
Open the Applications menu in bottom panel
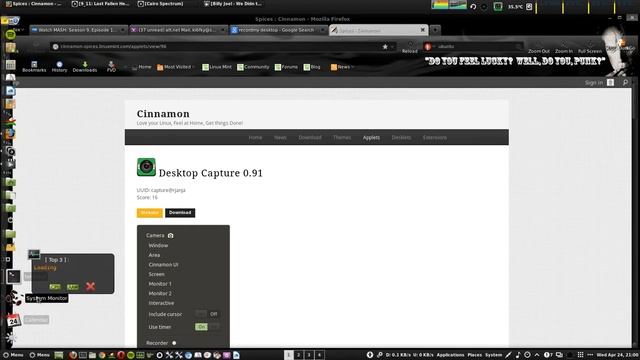pyautogui.click(x=450, y=355)
